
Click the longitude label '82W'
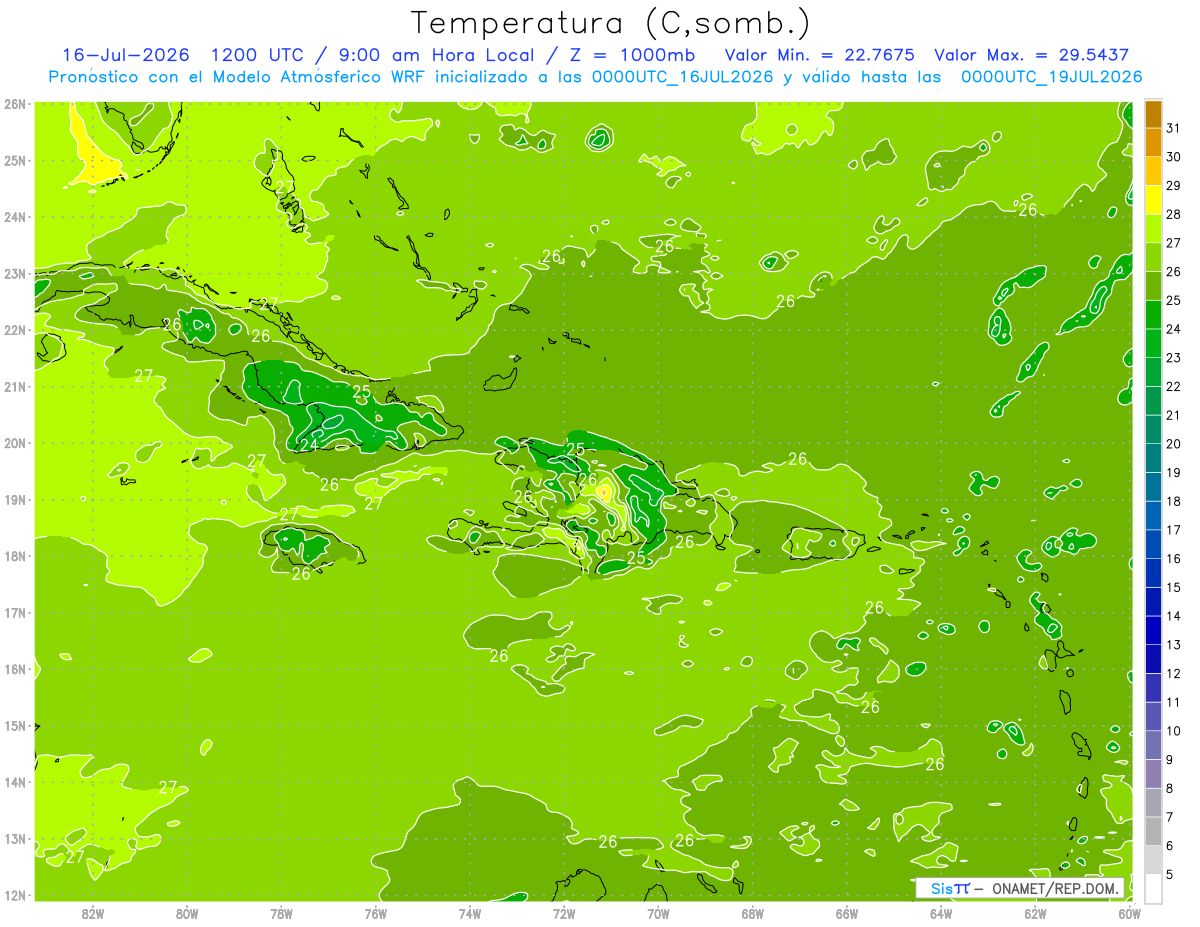coord(93,913)
